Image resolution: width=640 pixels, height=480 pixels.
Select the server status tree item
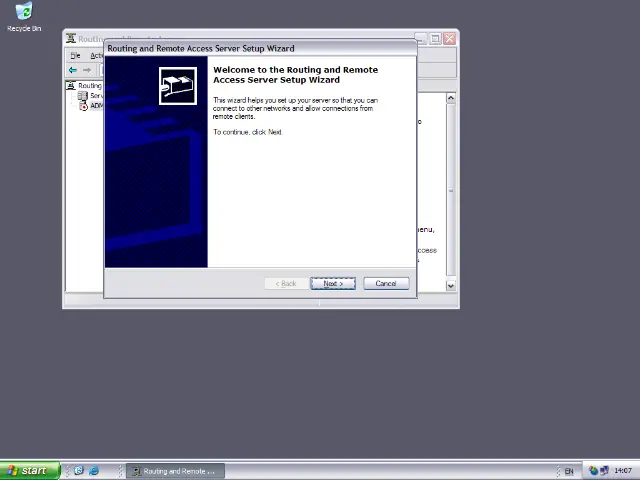click(84, 96)
